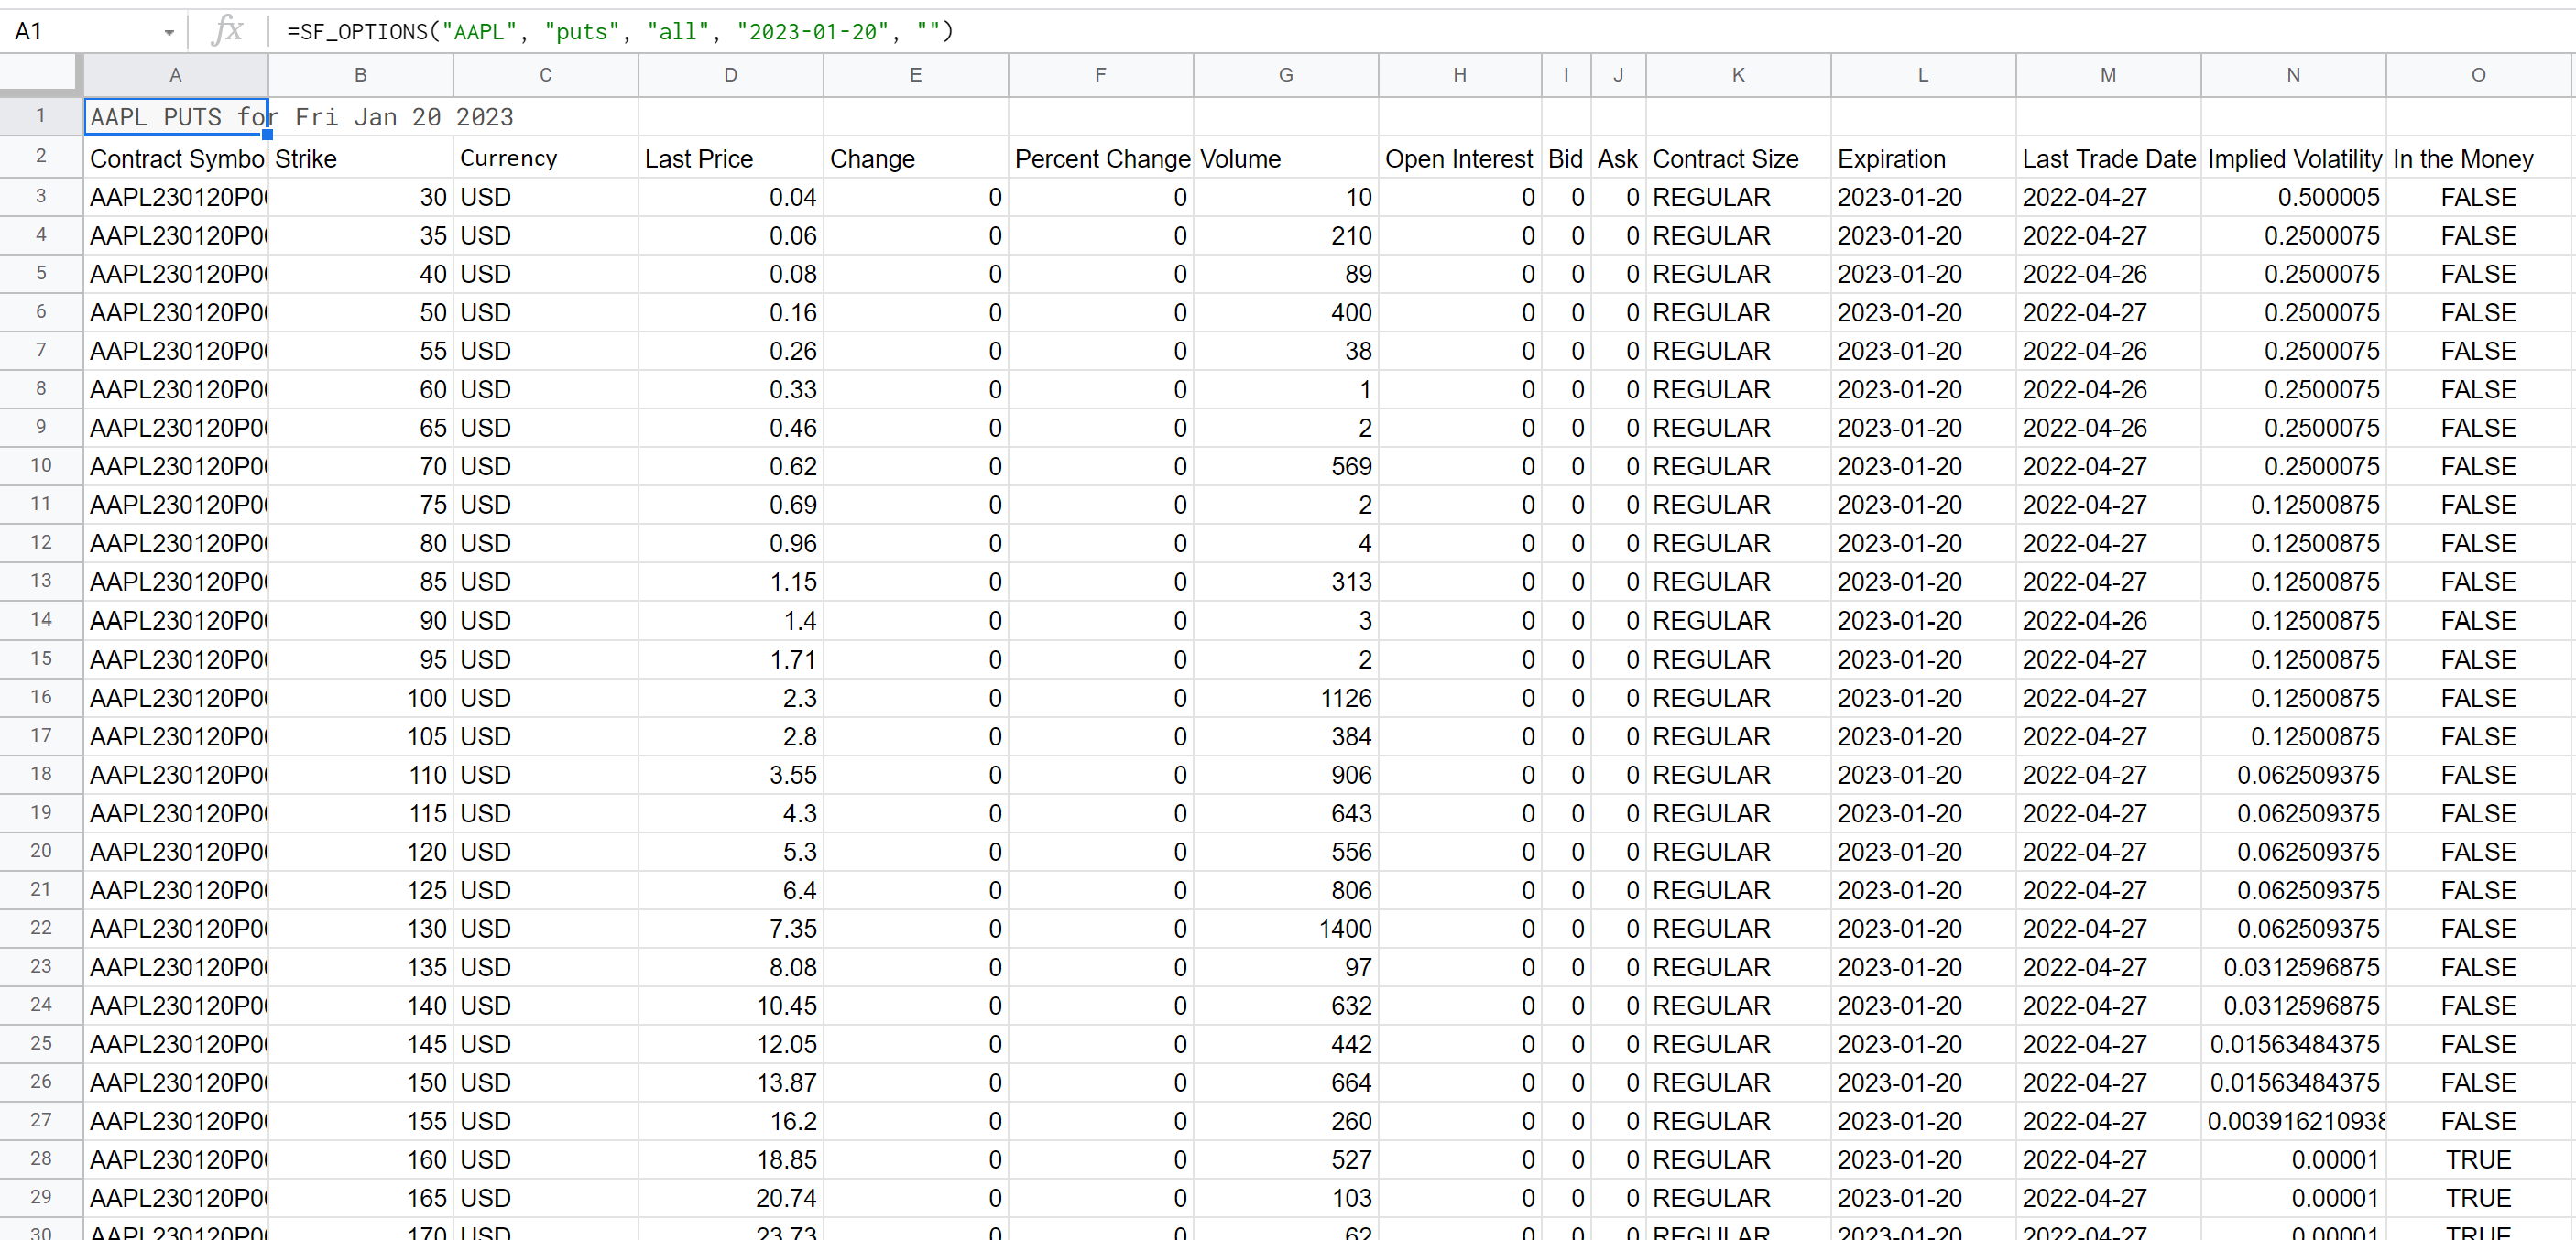Screen dimensions: 2576x1240
Task: Select the whole sheet via corner box
Action: pos(41,75)
